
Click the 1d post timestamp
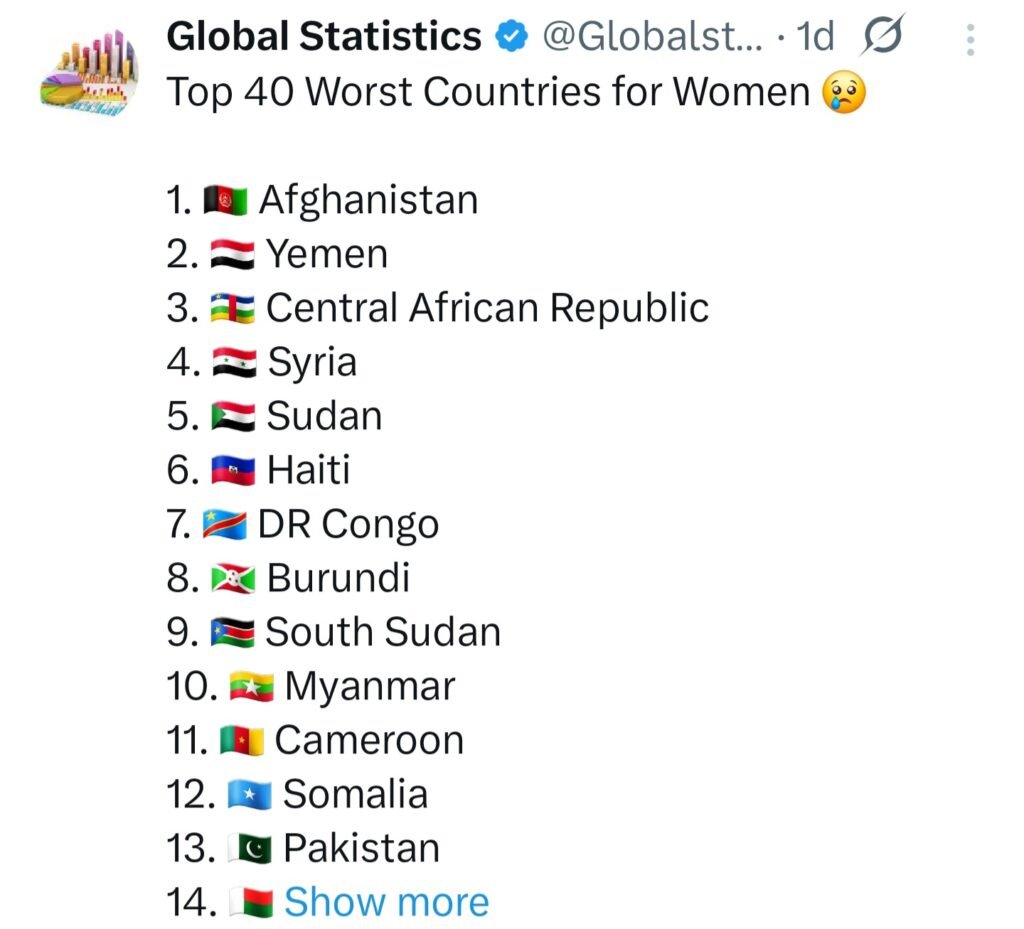(x=814, y=38)
